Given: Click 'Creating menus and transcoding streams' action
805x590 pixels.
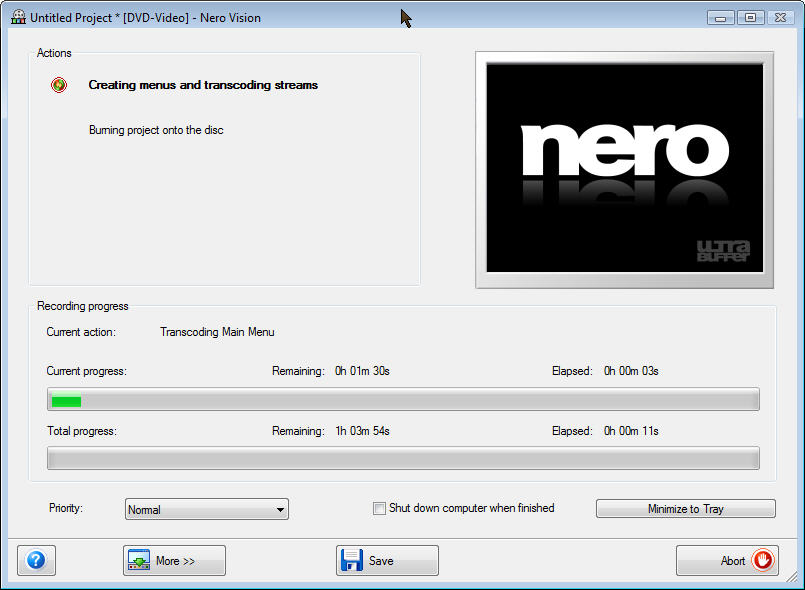Looking at the screenshot, I should click(203, 85).
